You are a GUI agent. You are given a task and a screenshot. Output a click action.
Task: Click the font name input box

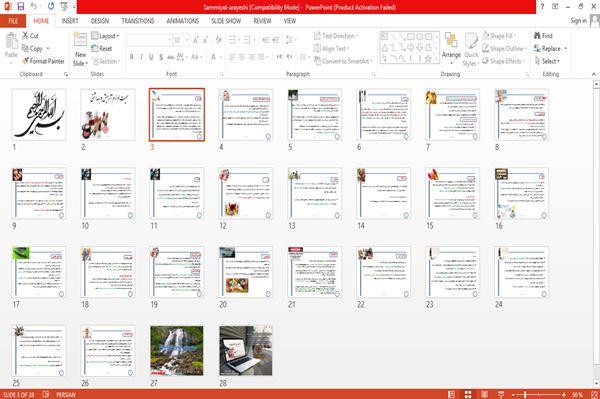tap(149, 40)
